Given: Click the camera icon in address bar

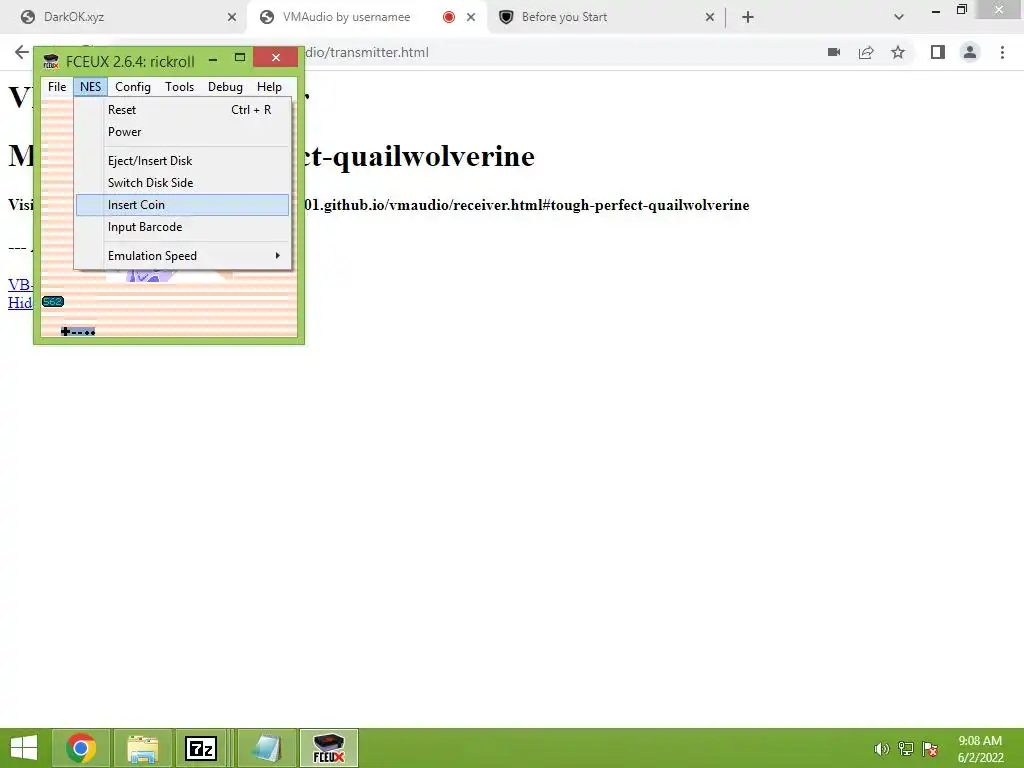Looking at the screenshot, I should pos(834,52).
